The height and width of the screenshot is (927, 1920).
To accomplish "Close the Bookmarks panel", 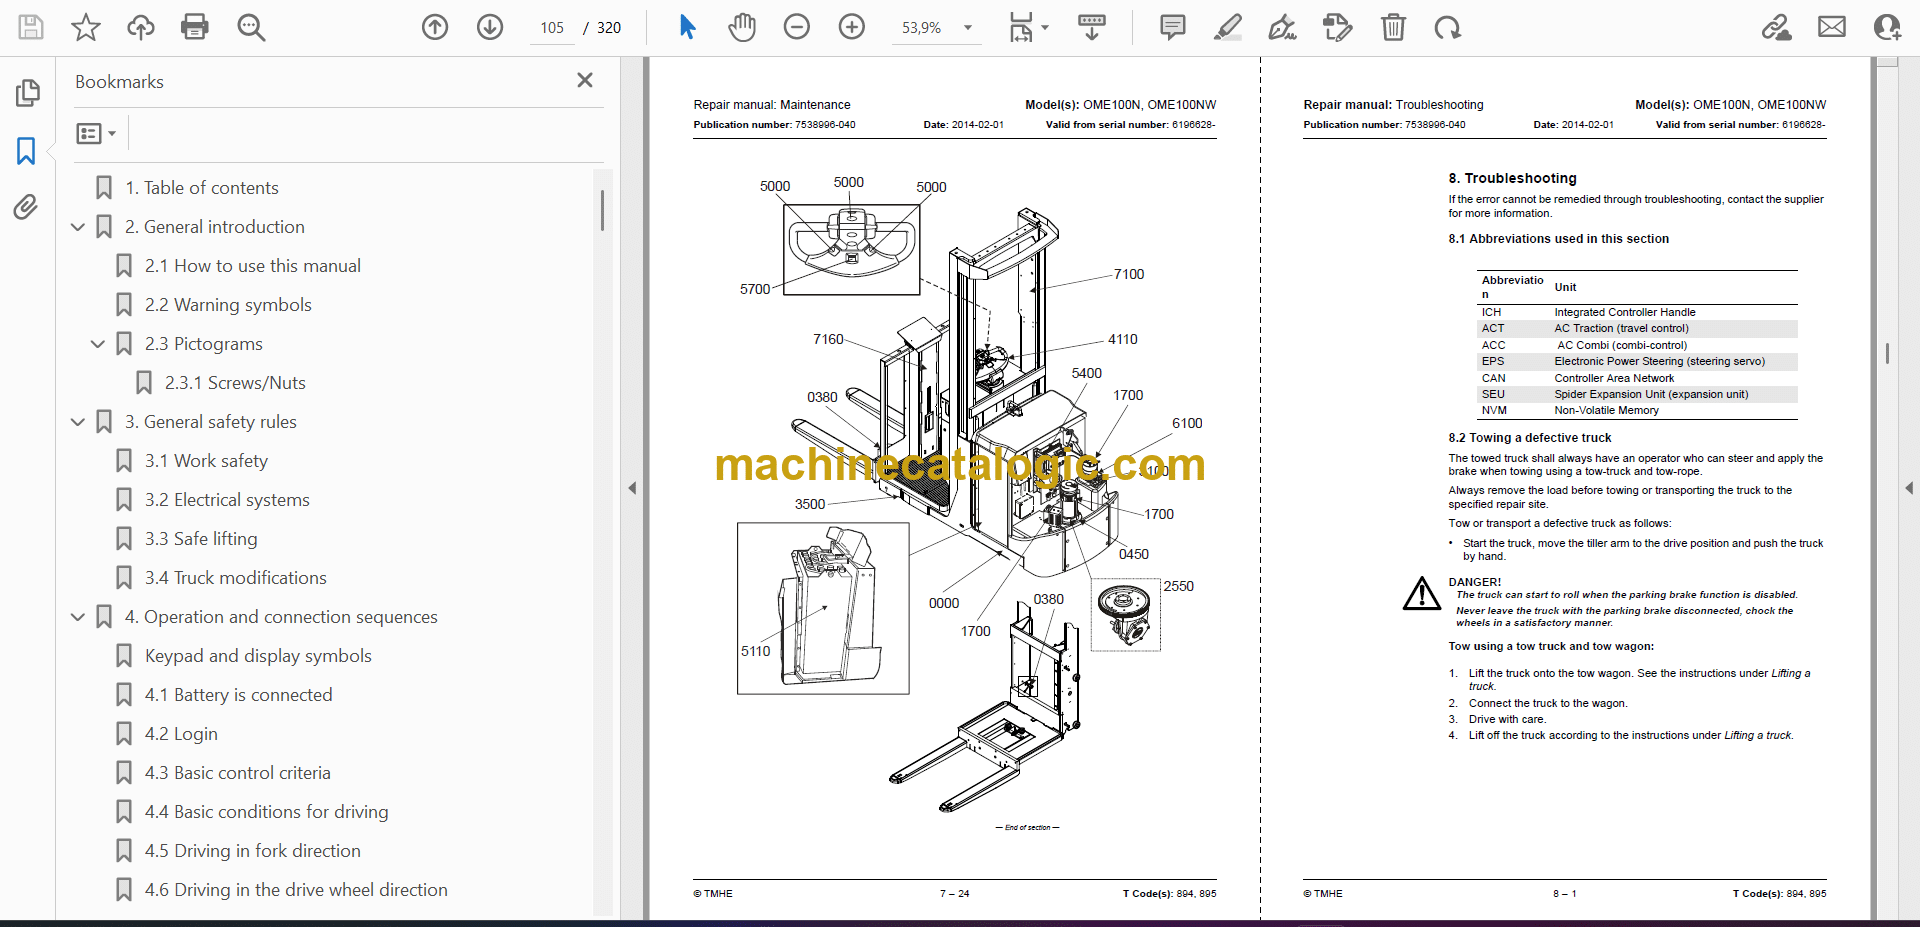I will pyautogui.click(x=585, y=80).
